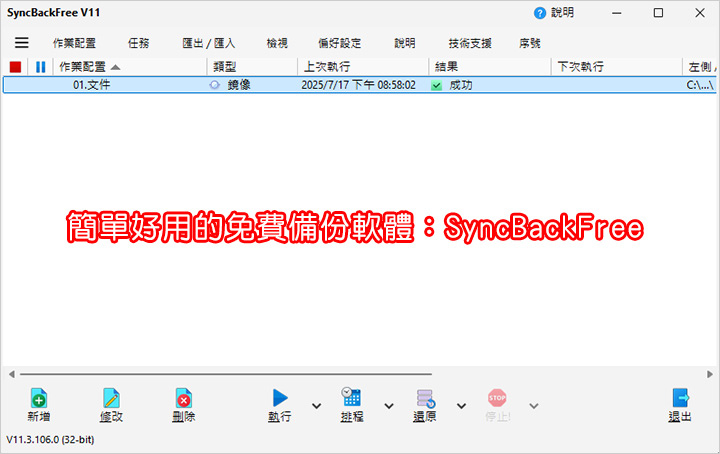Open the 偏好設定 menu
Screen dimensions: 720x454
click(x=340, y=43)
